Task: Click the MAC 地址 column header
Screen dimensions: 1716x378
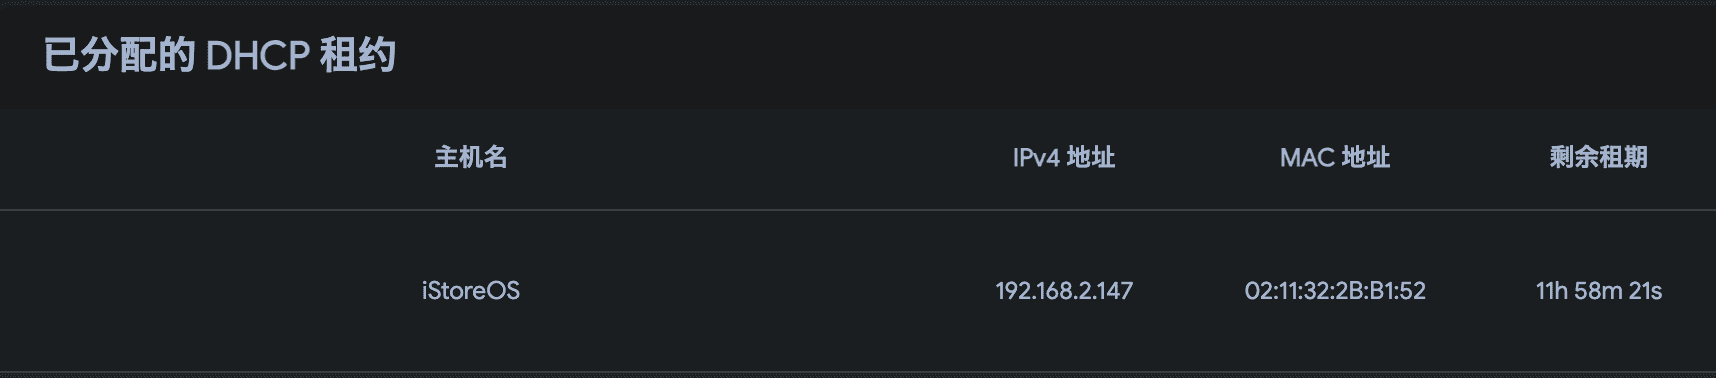Action: coord(1335,157)
